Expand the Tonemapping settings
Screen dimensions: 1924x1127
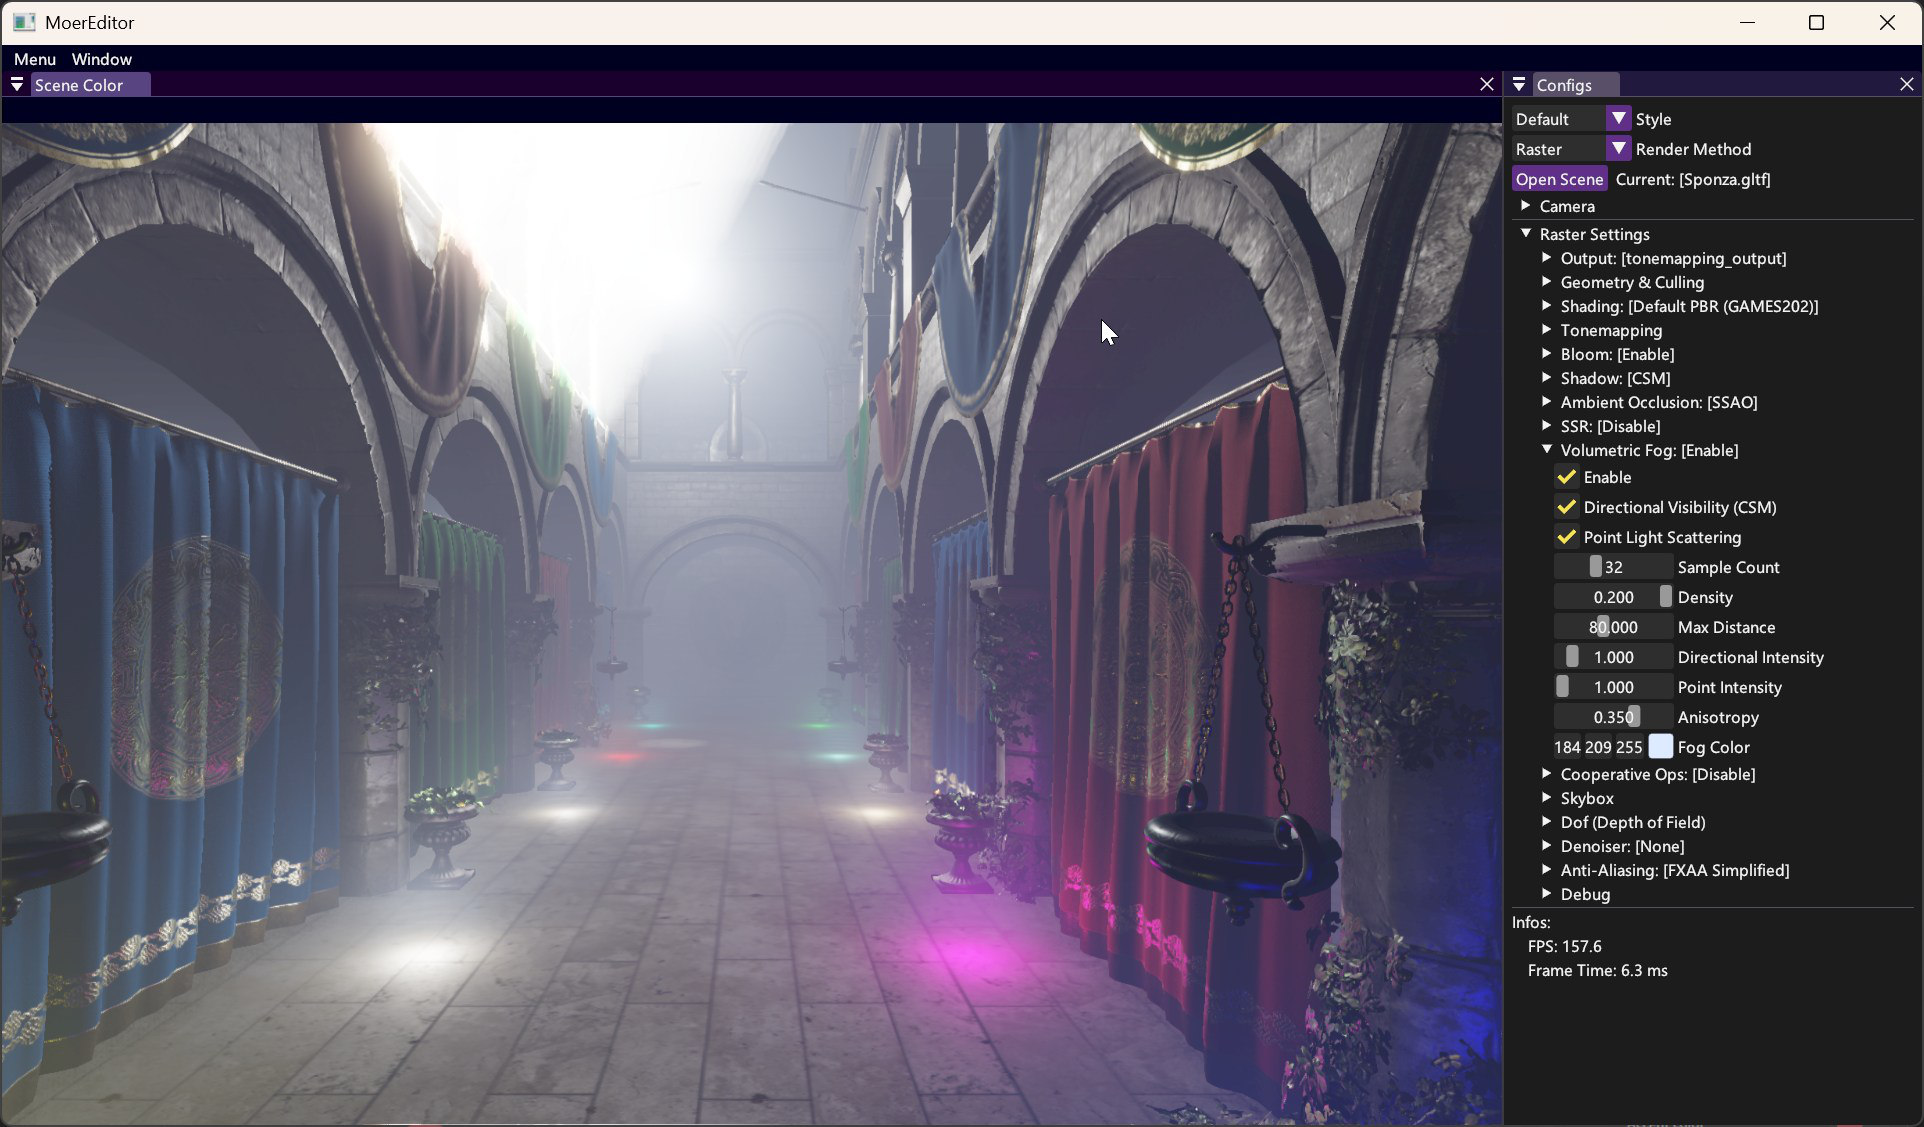pos(1547,330)
